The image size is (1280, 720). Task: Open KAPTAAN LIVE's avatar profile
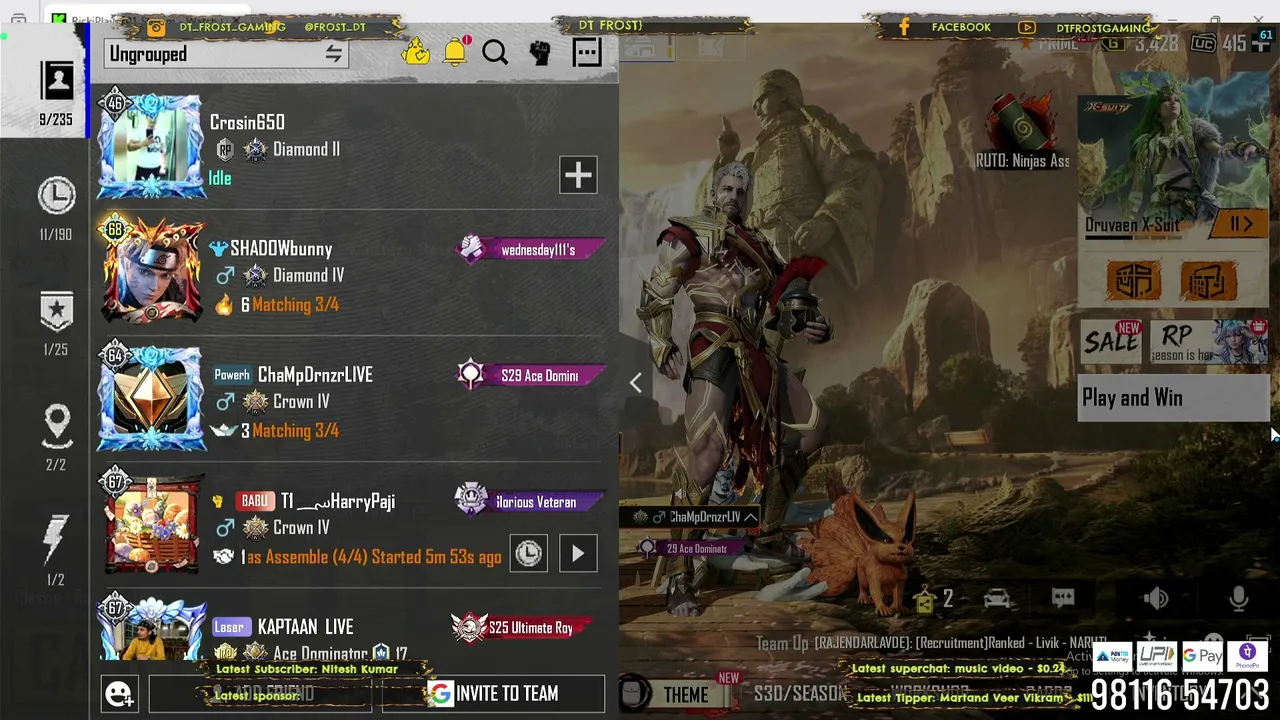pos(150,629)
